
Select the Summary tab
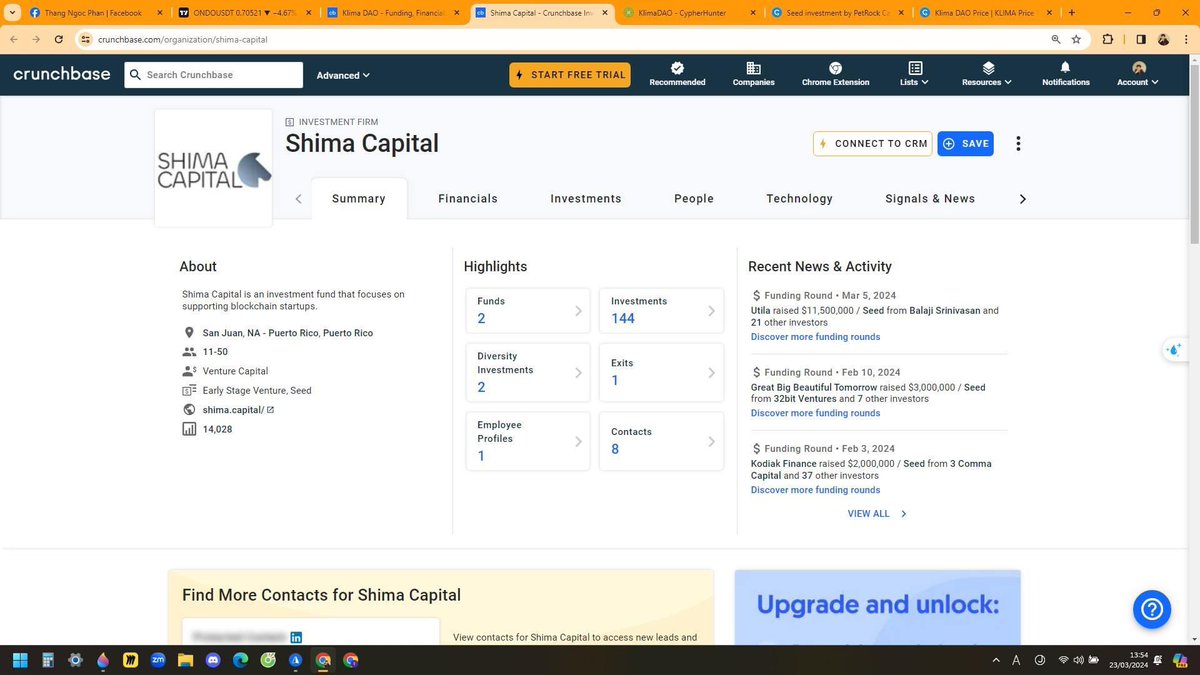(x=359, y=199)
